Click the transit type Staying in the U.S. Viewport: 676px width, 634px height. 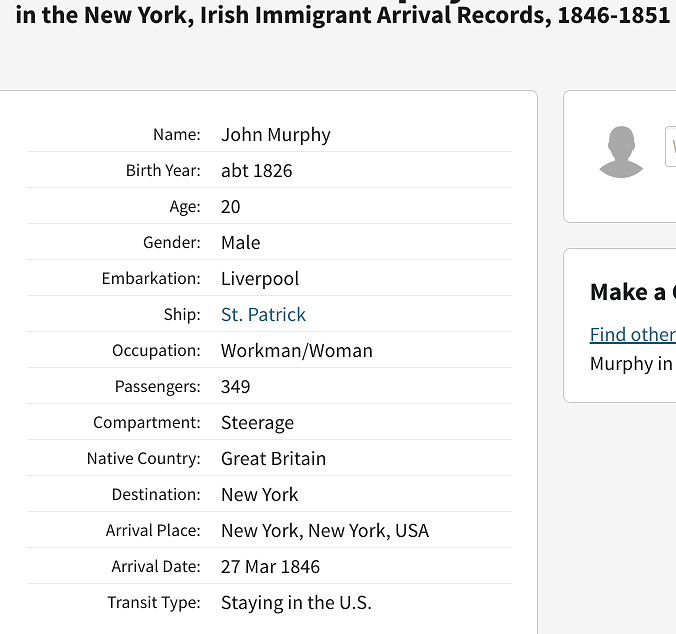[x=296, y=603]
